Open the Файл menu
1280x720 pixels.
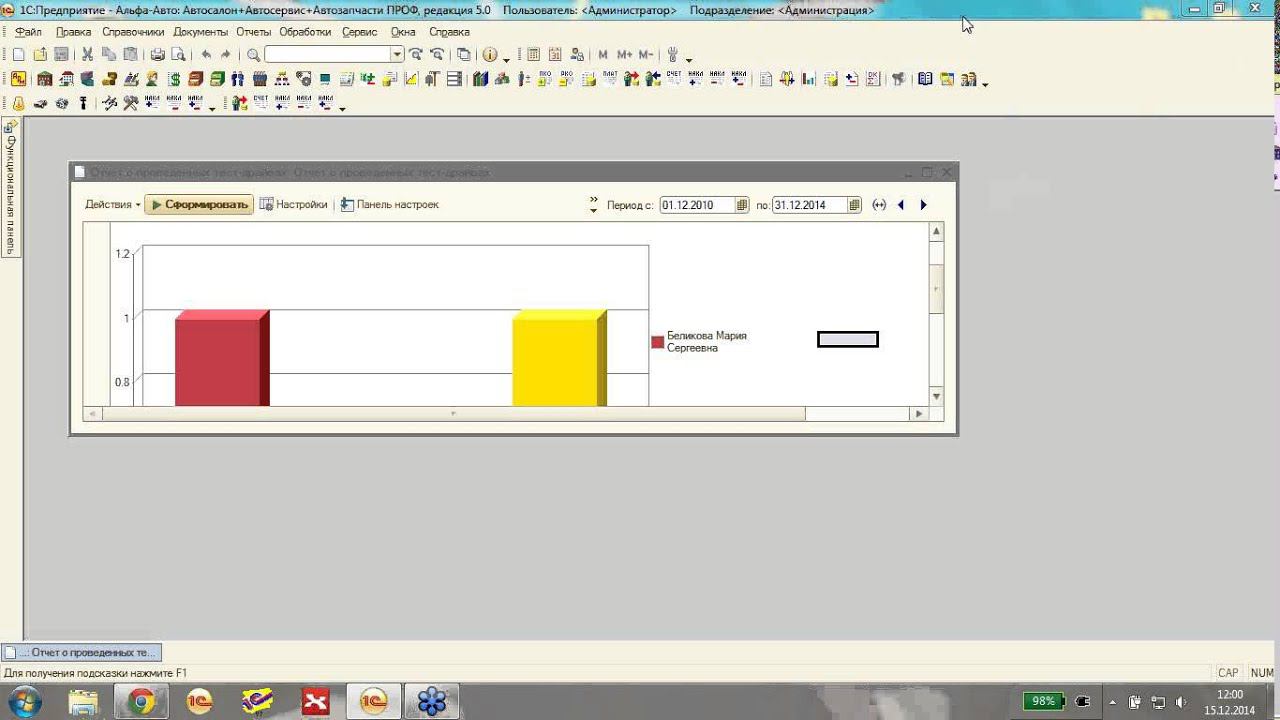pos(28,32)
